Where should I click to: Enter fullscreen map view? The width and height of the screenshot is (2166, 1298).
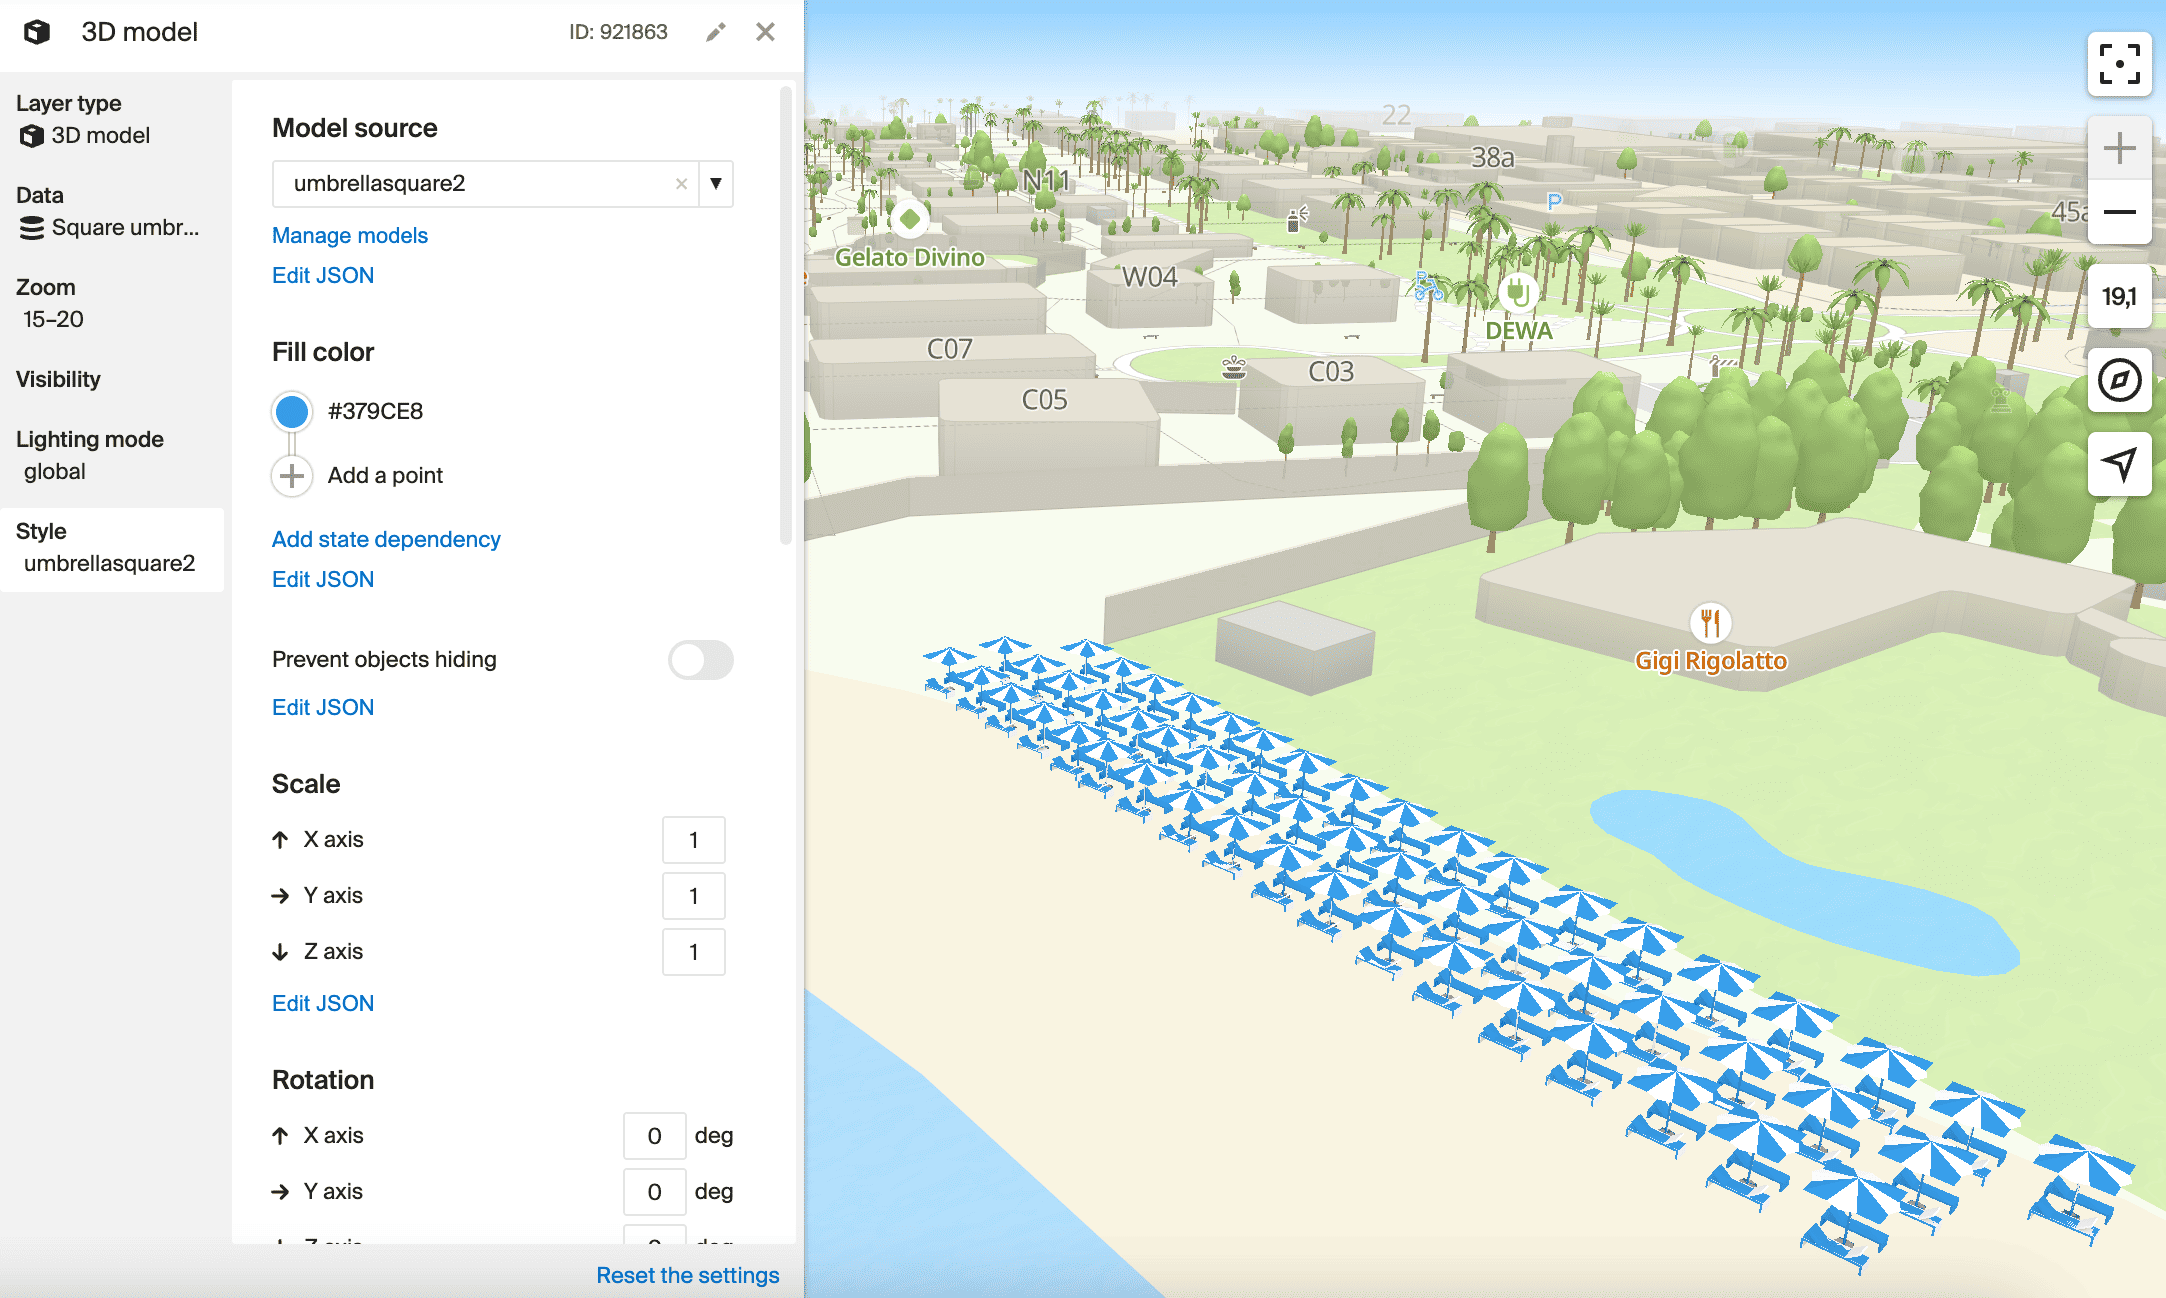click(2119, 64)
